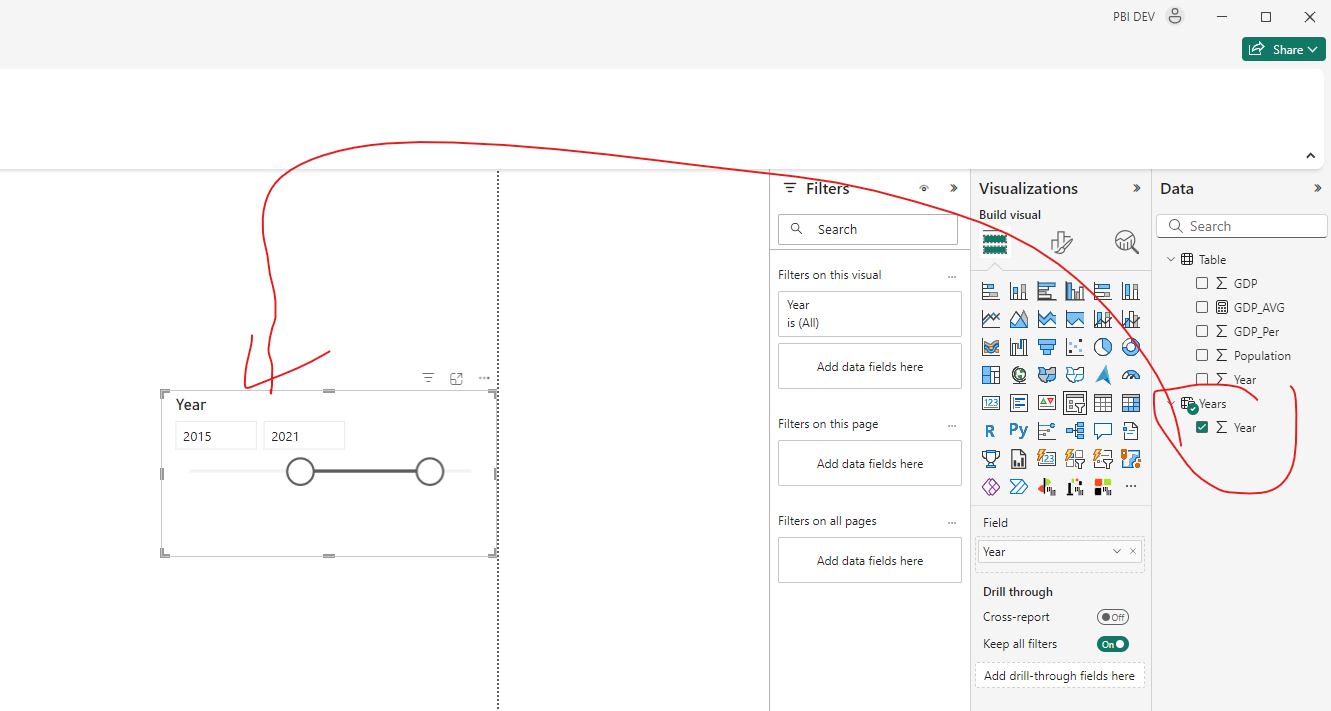Select the Python visual
The width and height of the screenshot is (1331, 711).
(1019, 431)
